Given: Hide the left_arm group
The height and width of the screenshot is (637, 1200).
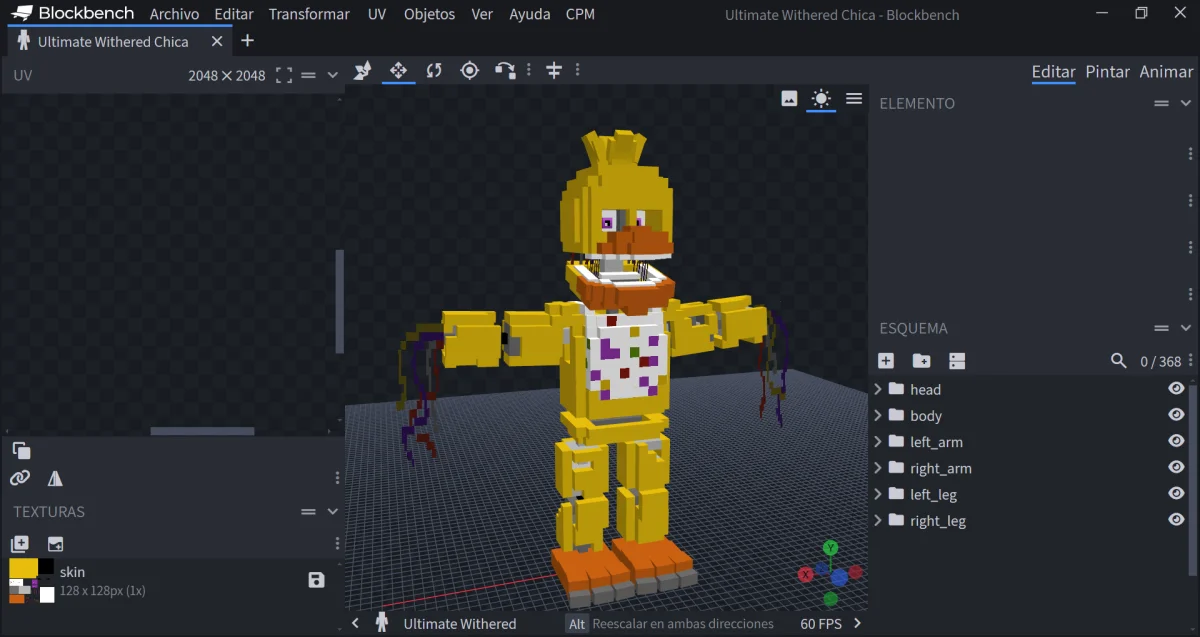Looking at the screenshot, I should 1176,441.
